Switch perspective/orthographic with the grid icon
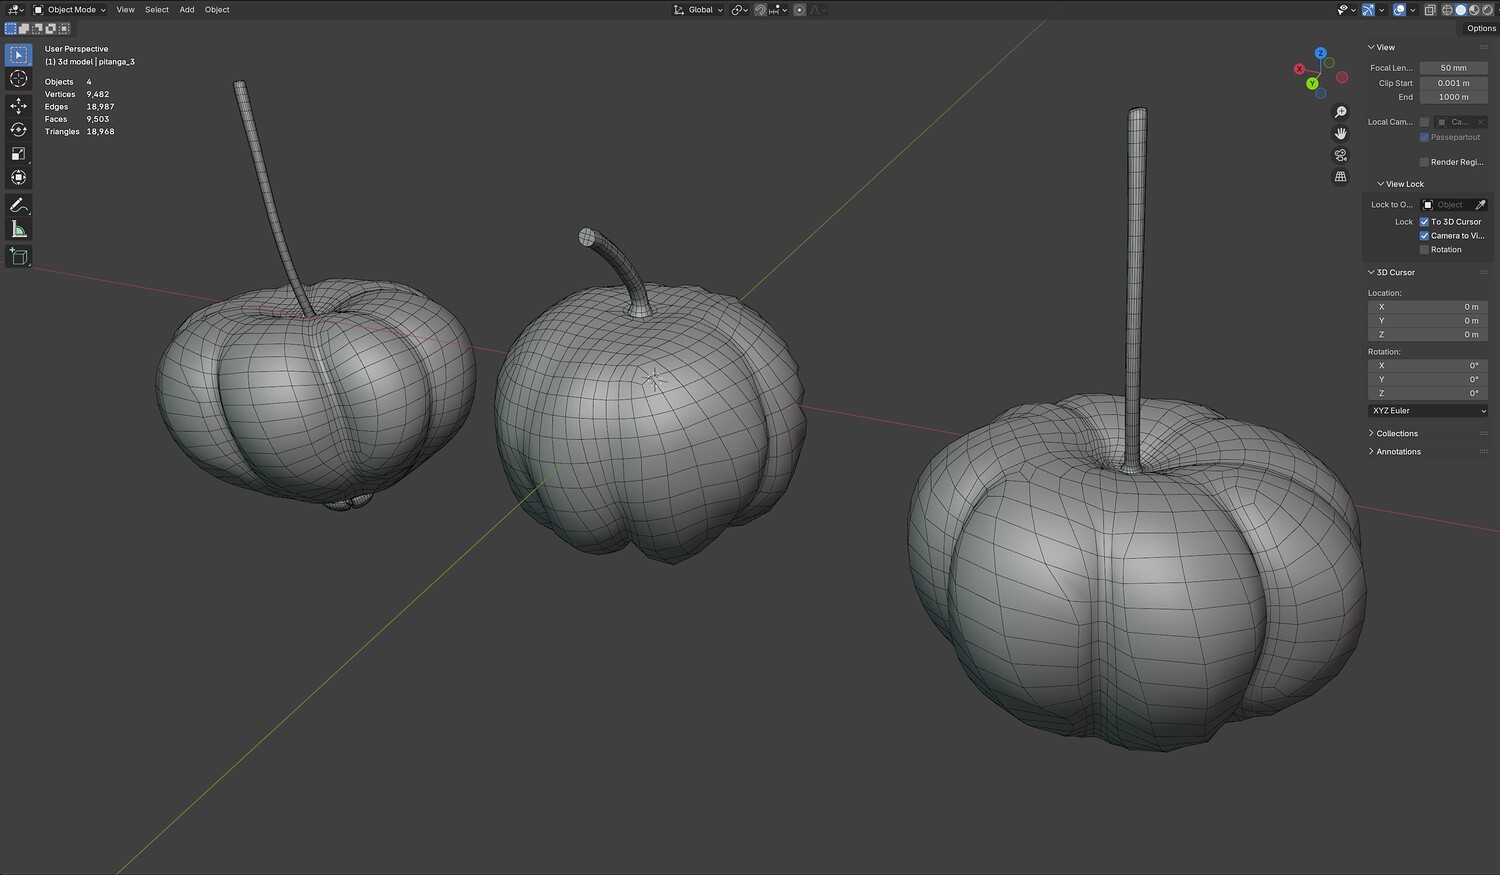Screen dimensions: 1500x875 tap(1341, 177)
